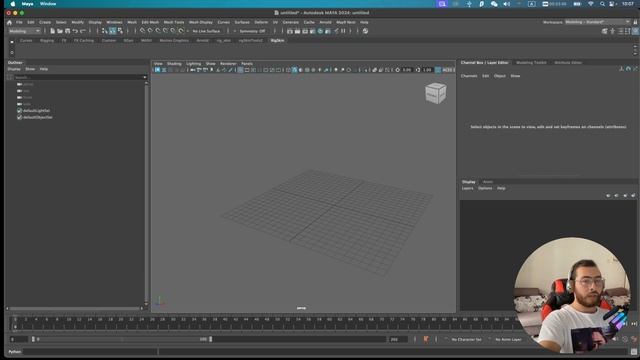Toggle Symmetry Off setting
This screenshot has height=360, width=640.
252,31
